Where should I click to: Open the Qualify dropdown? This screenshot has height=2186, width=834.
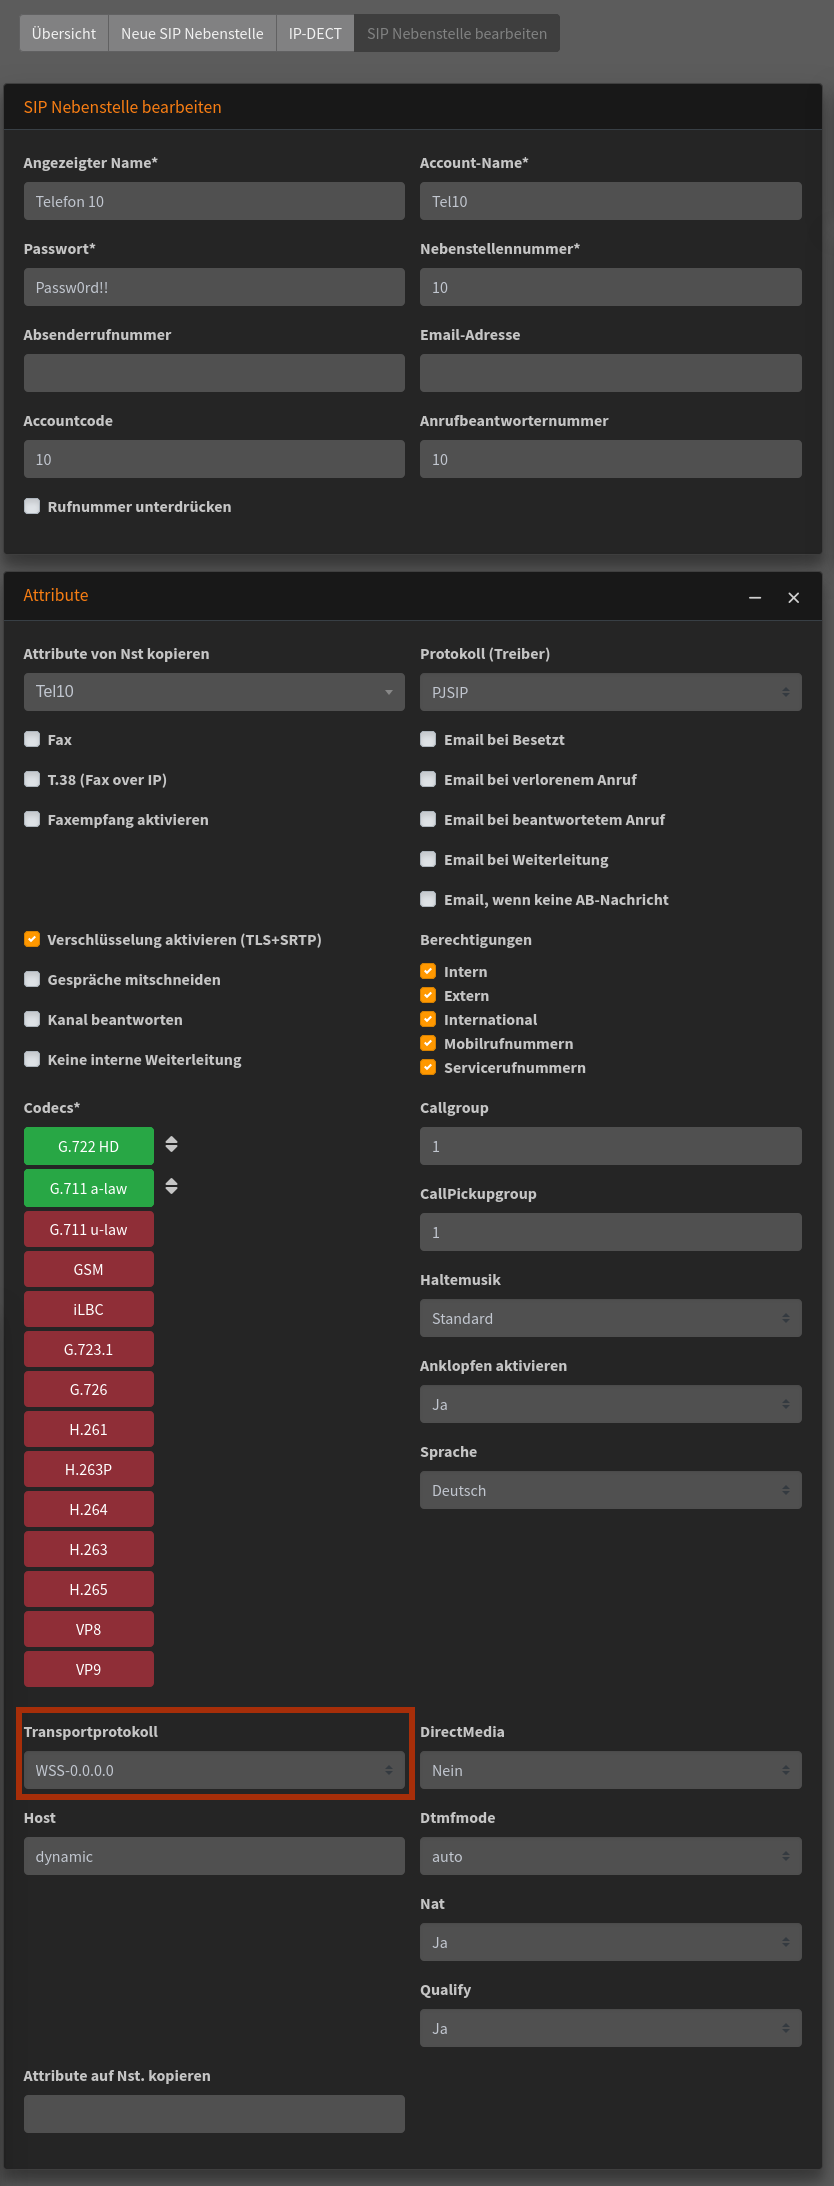coord(611,2028)
